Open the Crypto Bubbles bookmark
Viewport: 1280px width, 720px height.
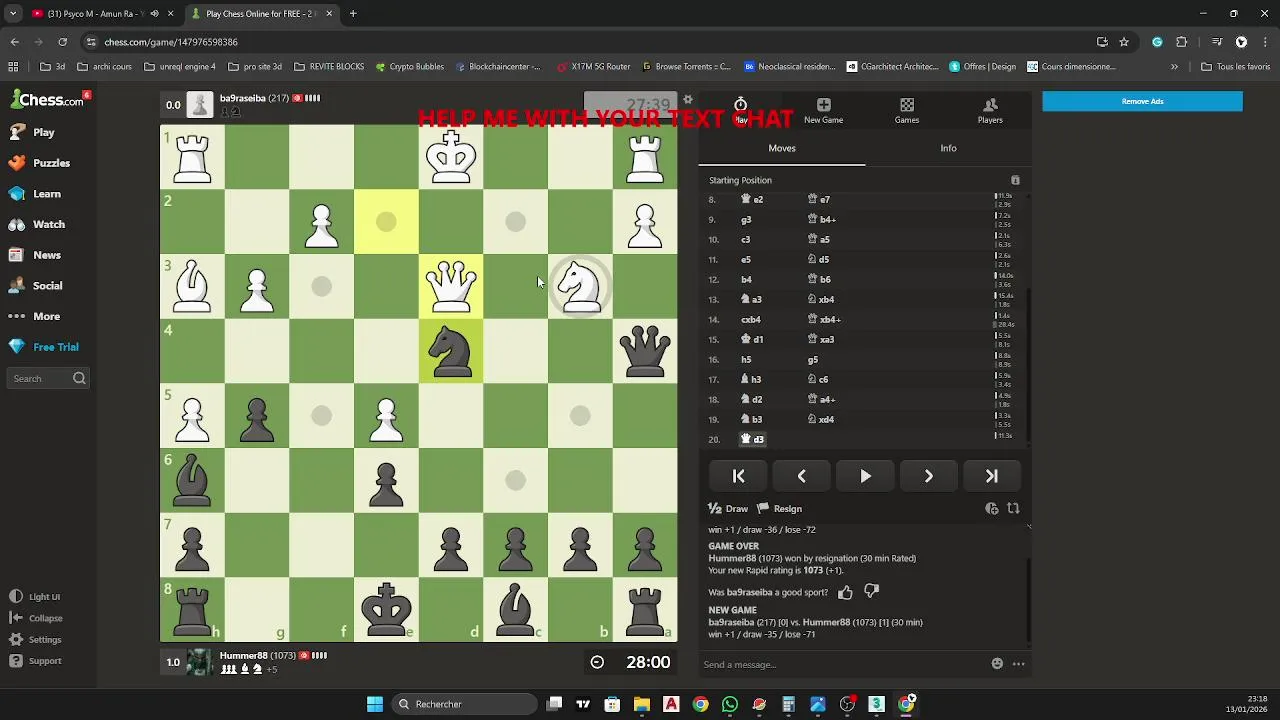tap(409, 67)
